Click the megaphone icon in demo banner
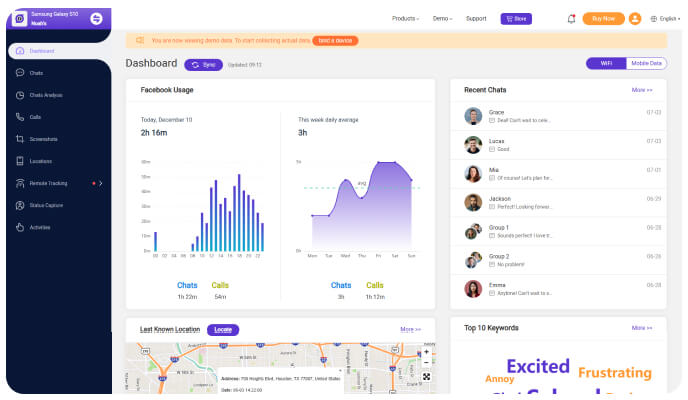Image resolution: width=688 pixels, height=400 pixels. [140, 40]
